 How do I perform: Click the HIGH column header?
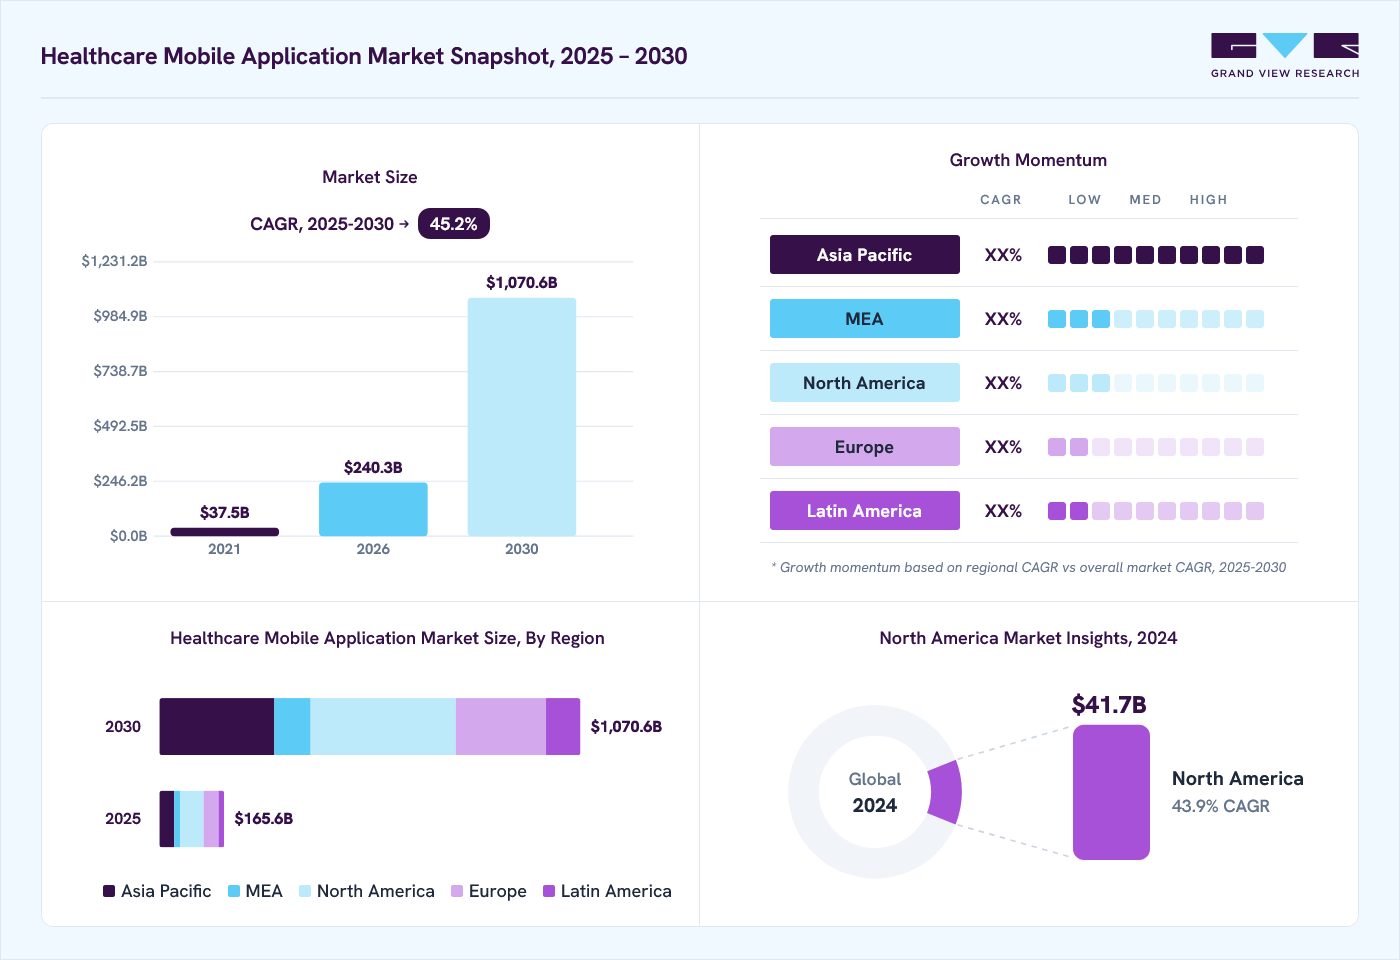tap(1208, 200)
